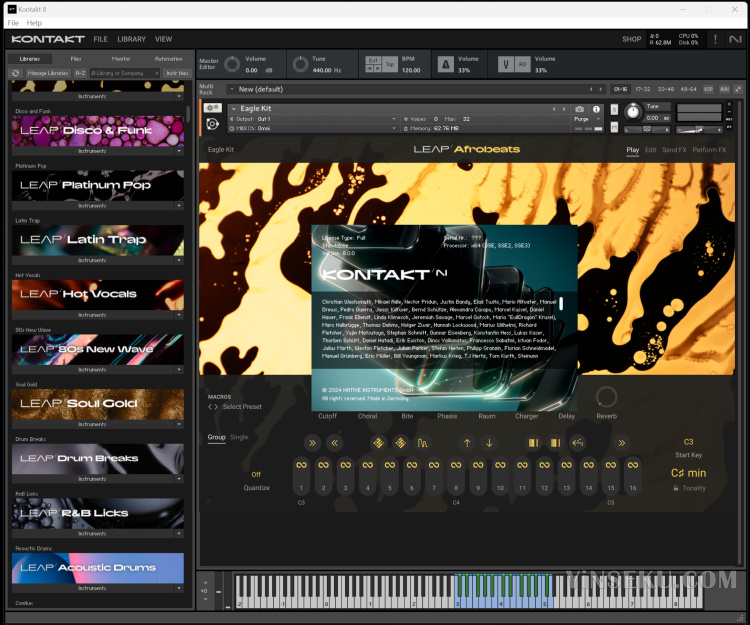Click the down arrow icon above the pads
Viewport: 750px width, 625px height.
[x=489, y=443]
